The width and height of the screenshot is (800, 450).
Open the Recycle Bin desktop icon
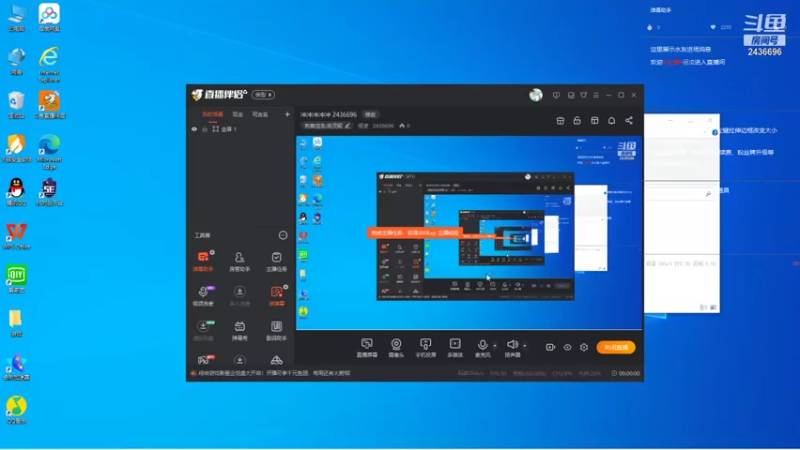(x=16, y=105)
